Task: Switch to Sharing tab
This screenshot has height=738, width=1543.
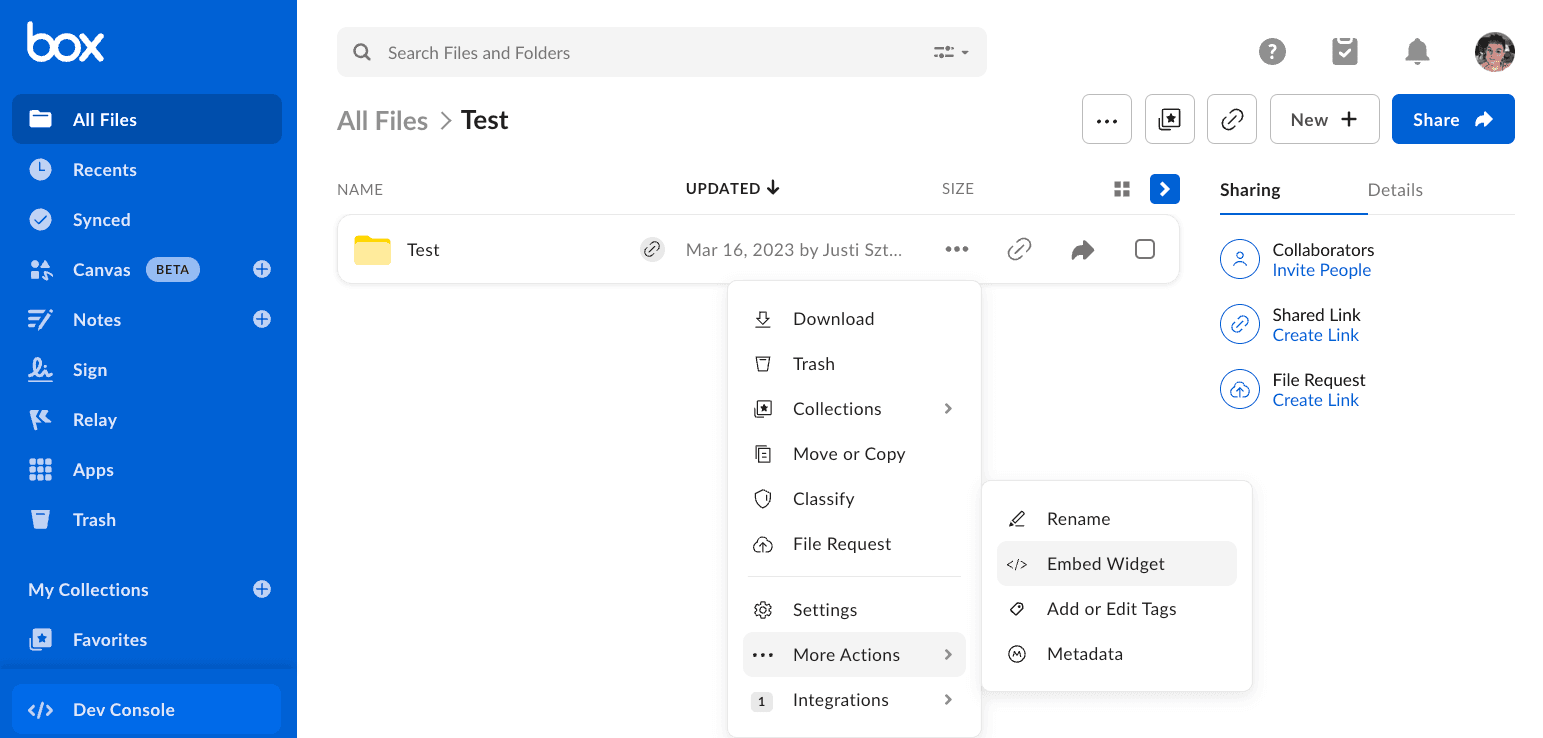Action: coord(1250,190)
